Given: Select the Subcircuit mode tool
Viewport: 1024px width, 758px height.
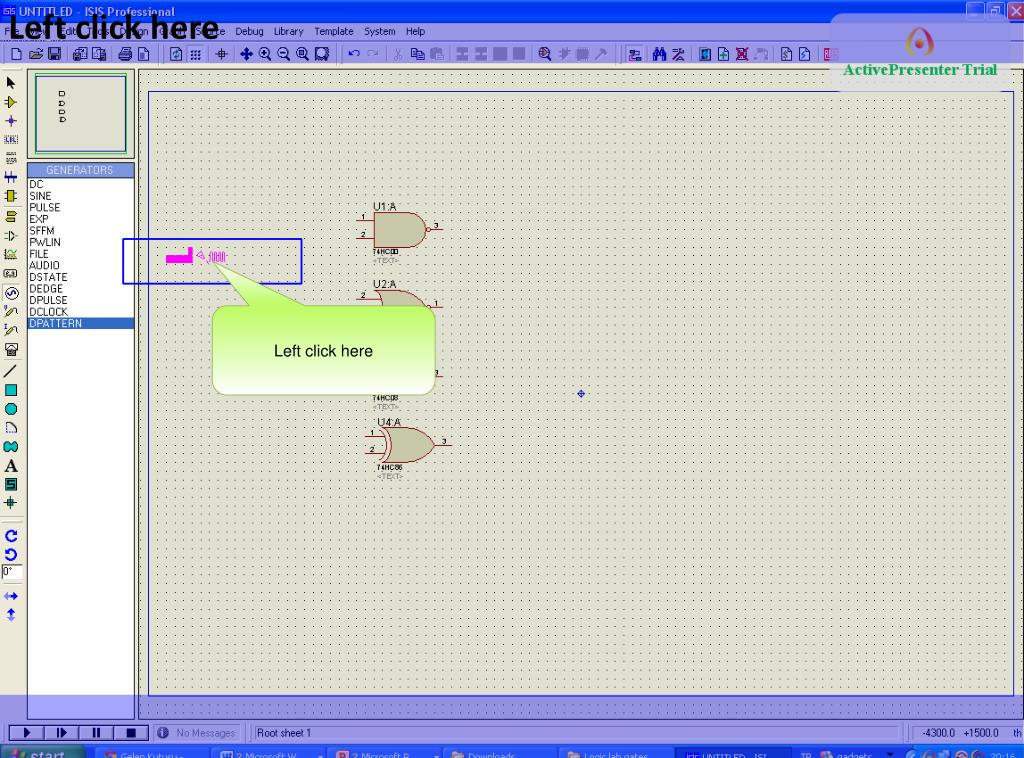Looking at the screenshot, I should pyautogui.click(x=11, y=196).
